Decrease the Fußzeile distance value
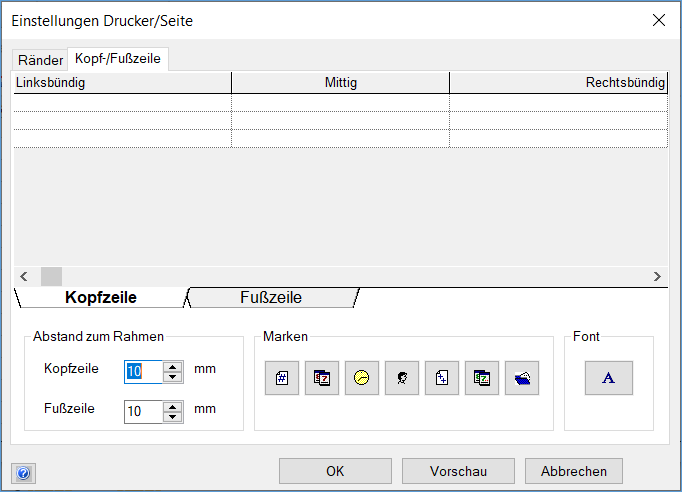682x492 pixels. click(x=173, y=416)
